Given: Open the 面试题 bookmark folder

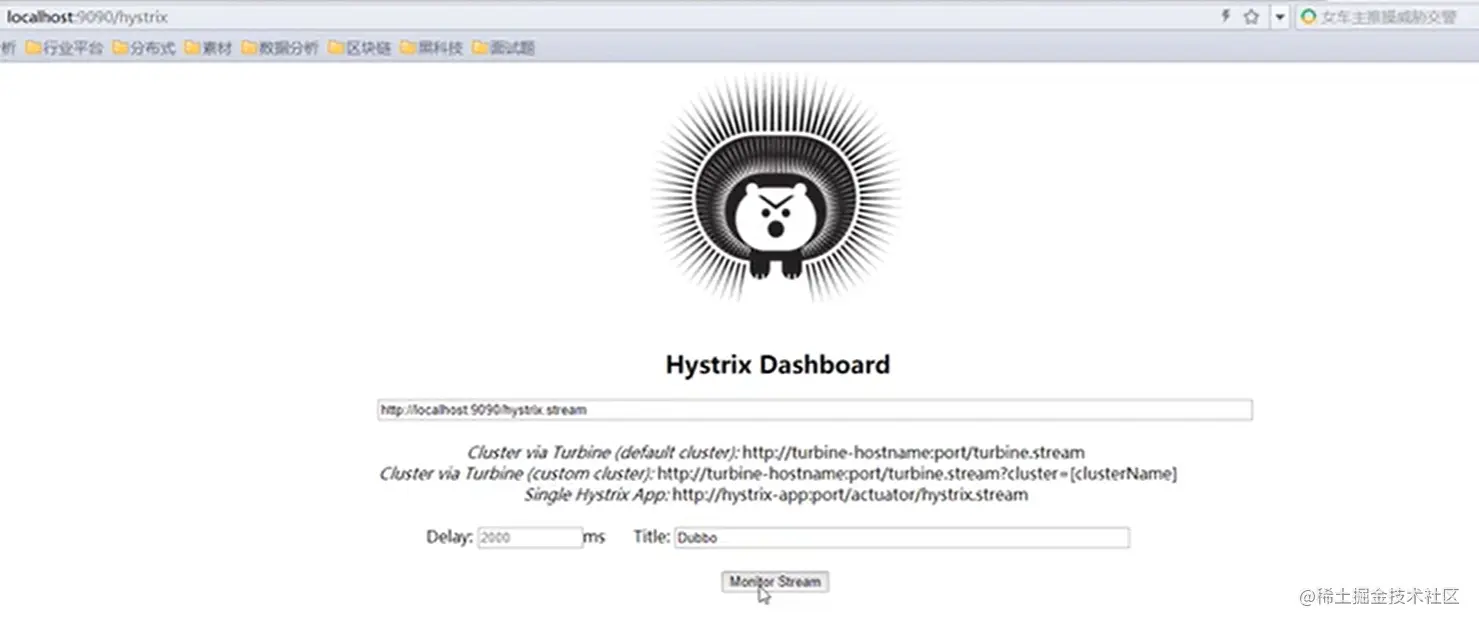Looking at the screenshot, I should pos(504,47).
